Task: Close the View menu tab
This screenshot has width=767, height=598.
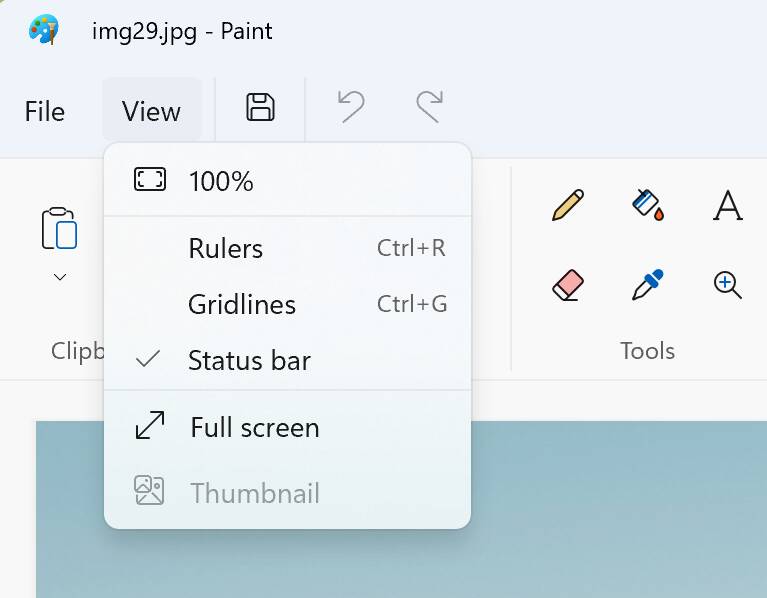Action: pos(151,111)
